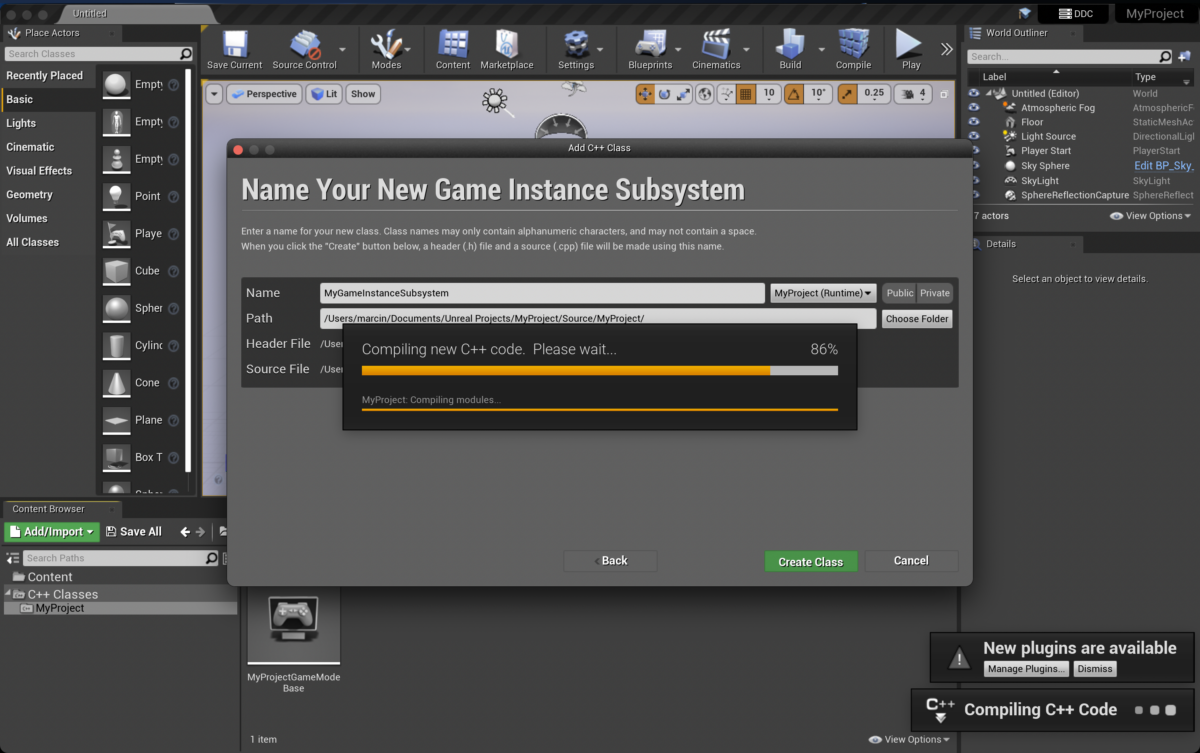Select the translate gizmo tool in viewport

645,94
